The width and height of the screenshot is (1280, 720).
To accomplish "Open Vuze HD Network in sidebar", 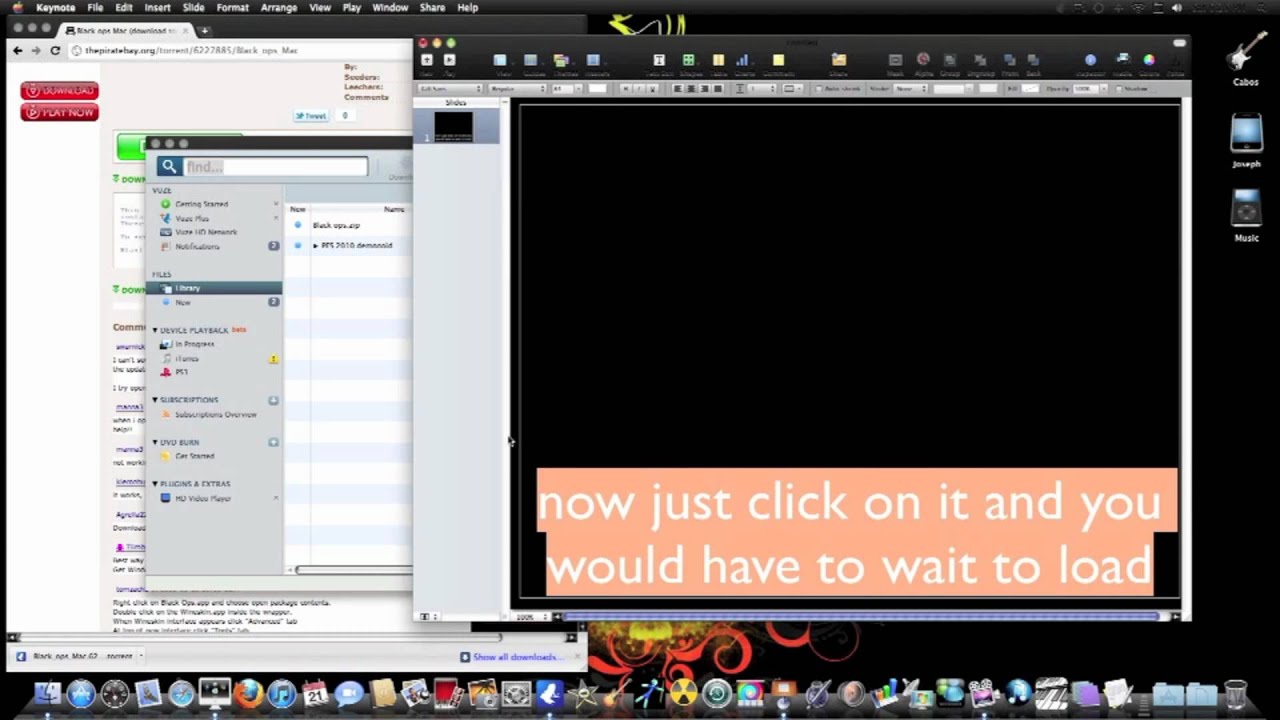I will [x=206, y=232].
